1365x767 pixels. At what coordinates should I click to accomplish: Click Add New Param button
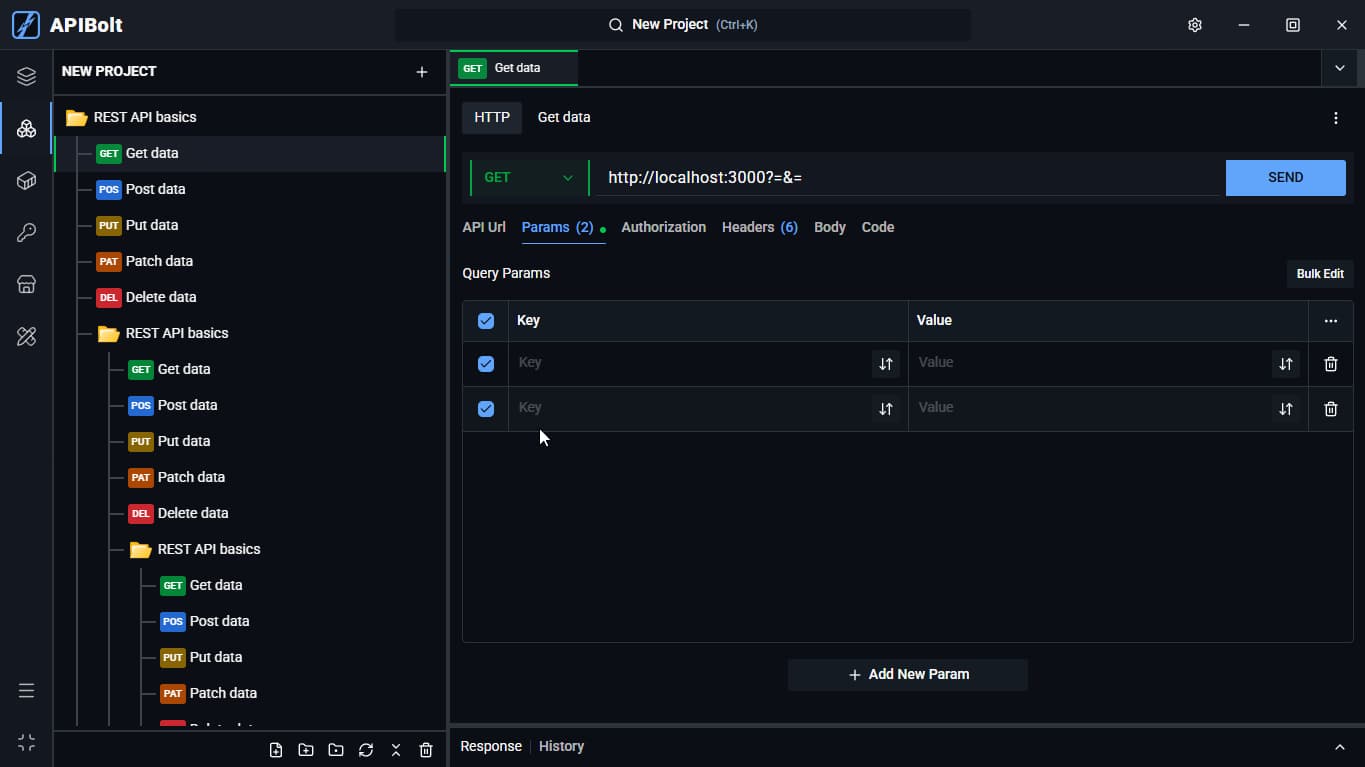pos(908,675)
